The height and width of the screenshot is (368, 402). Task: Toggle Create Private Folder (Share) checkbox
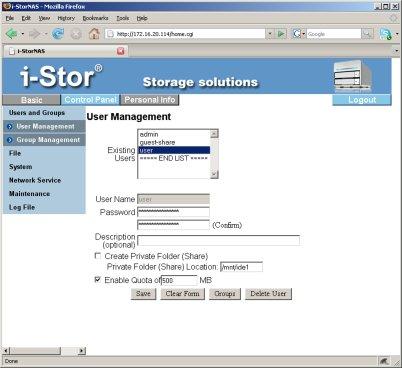click(x=98, y=256)
